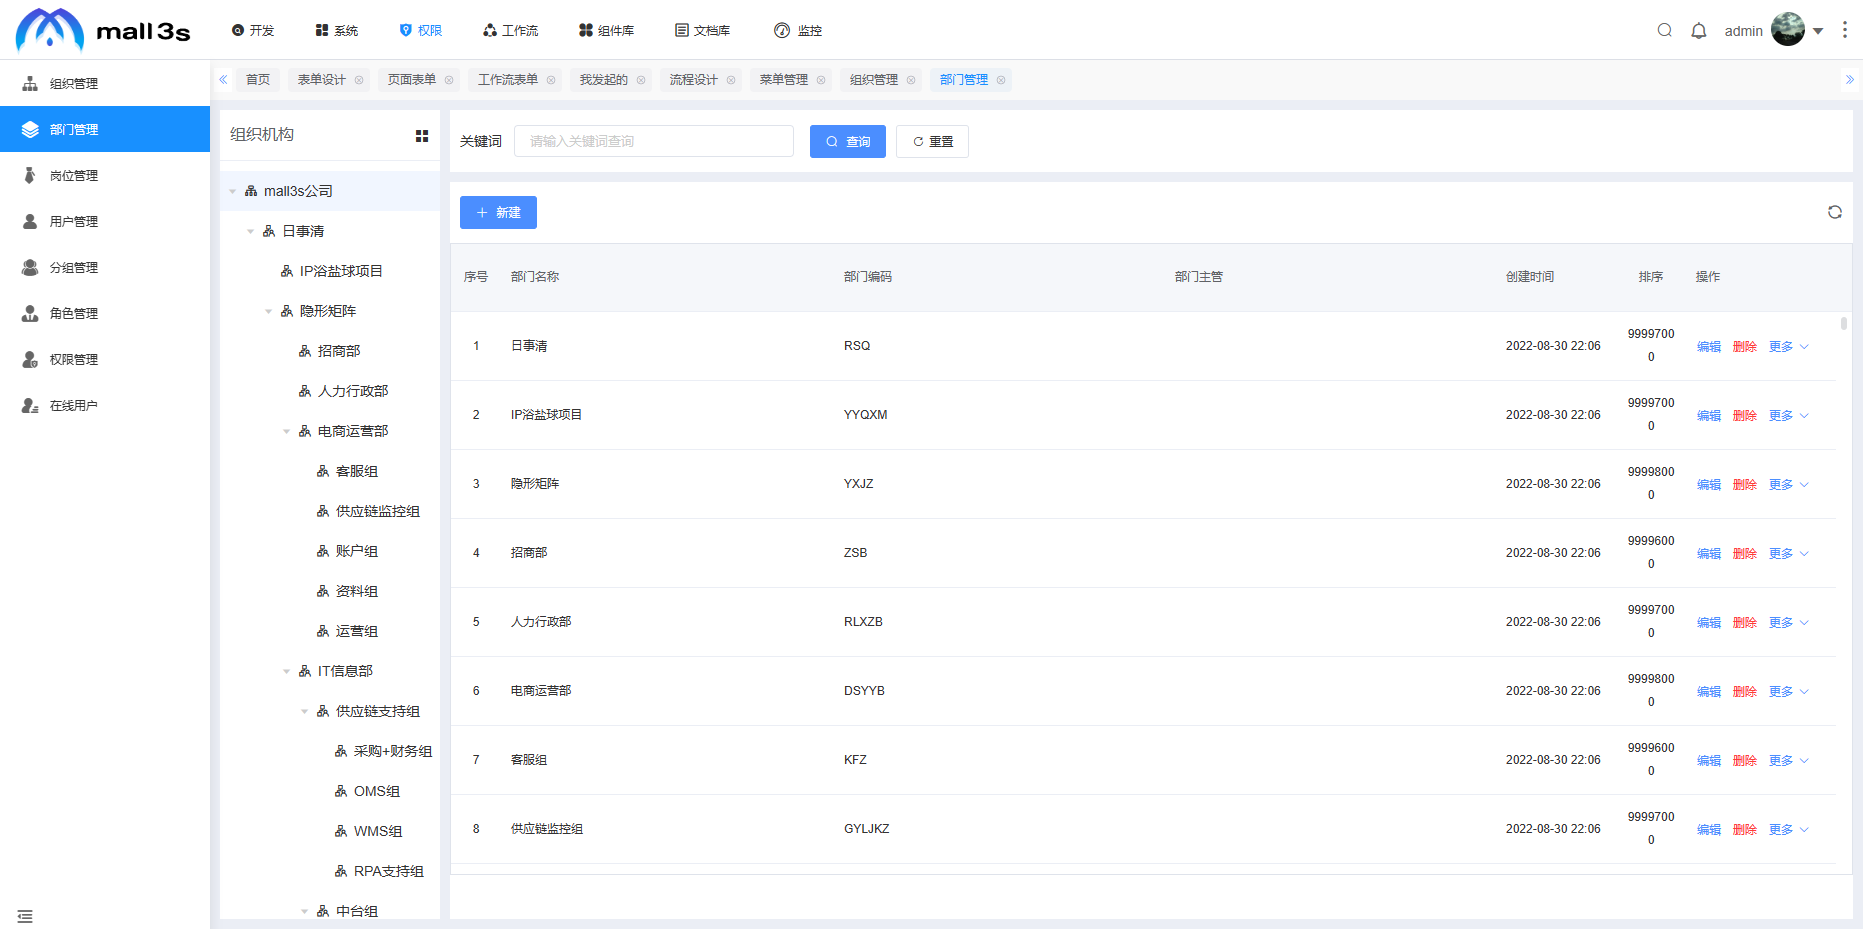This screenshot has height=929, width=1863.
Task: Open the 监控 top menu
Action: click(798, 31)
